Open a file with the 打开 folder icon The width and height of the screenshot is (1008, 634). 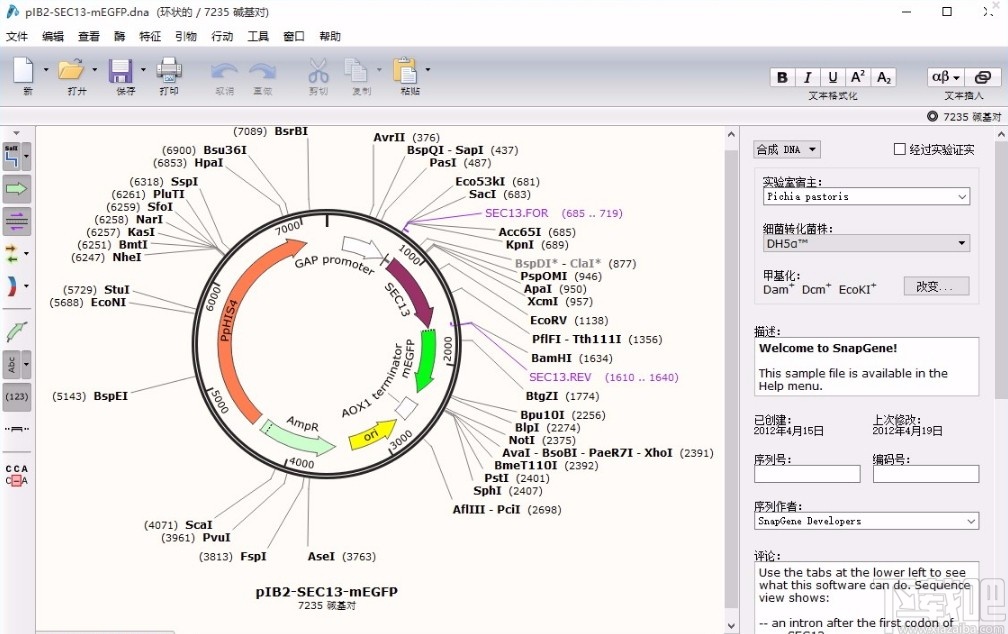(x=71, y=71)
